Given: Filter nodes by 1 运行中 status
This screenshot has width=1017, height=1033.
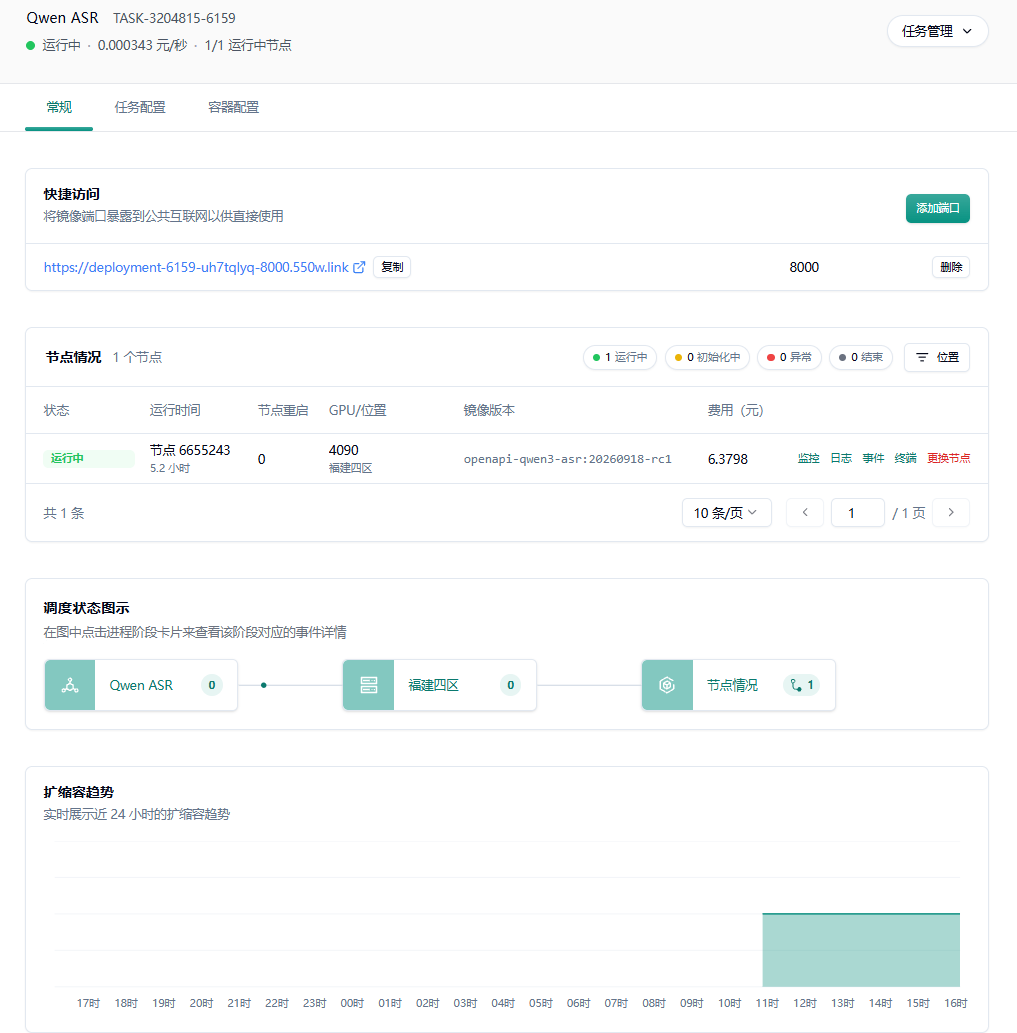Looking at the screenshot, I should click(620, 357).
